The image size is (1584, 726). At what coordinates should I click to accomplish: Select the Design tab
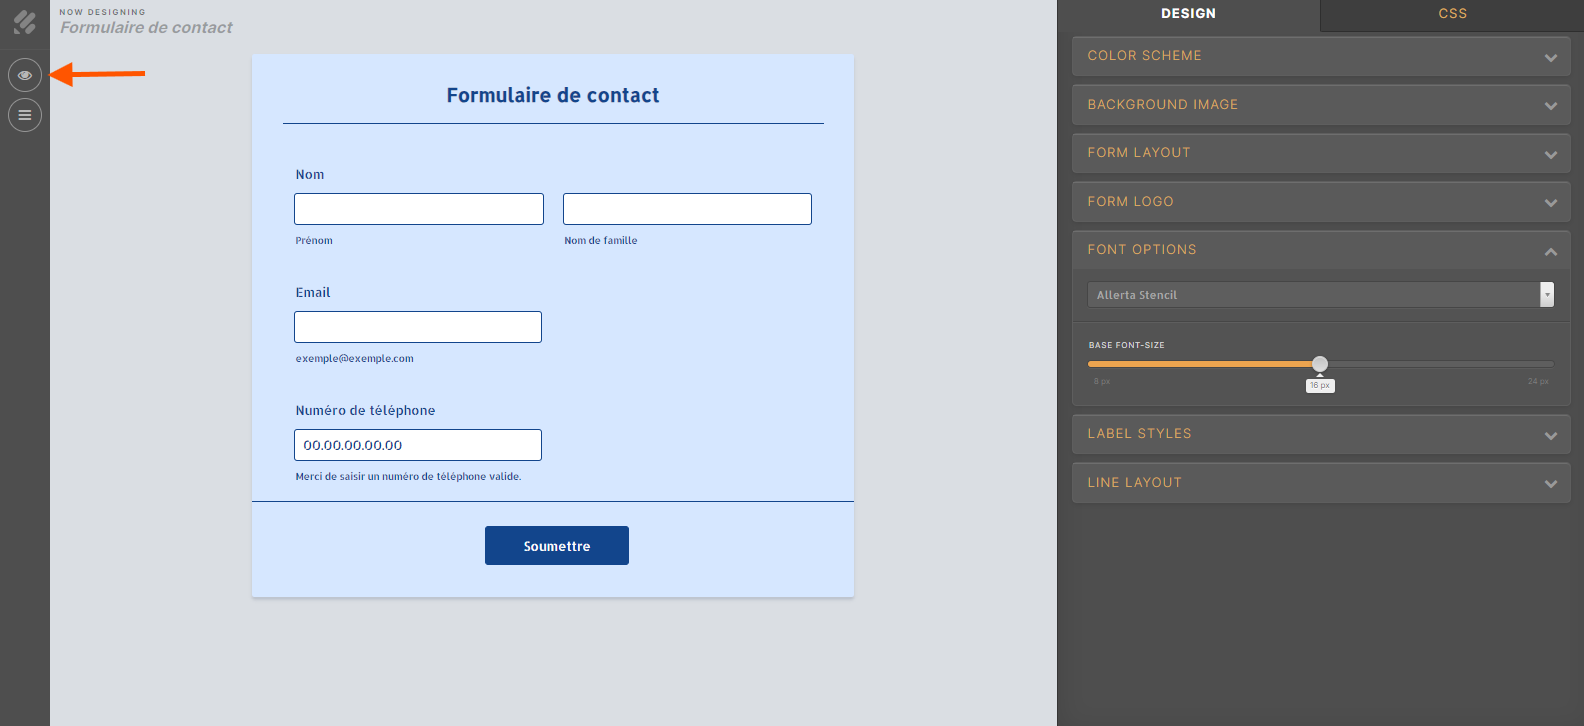pos(1188,14)
